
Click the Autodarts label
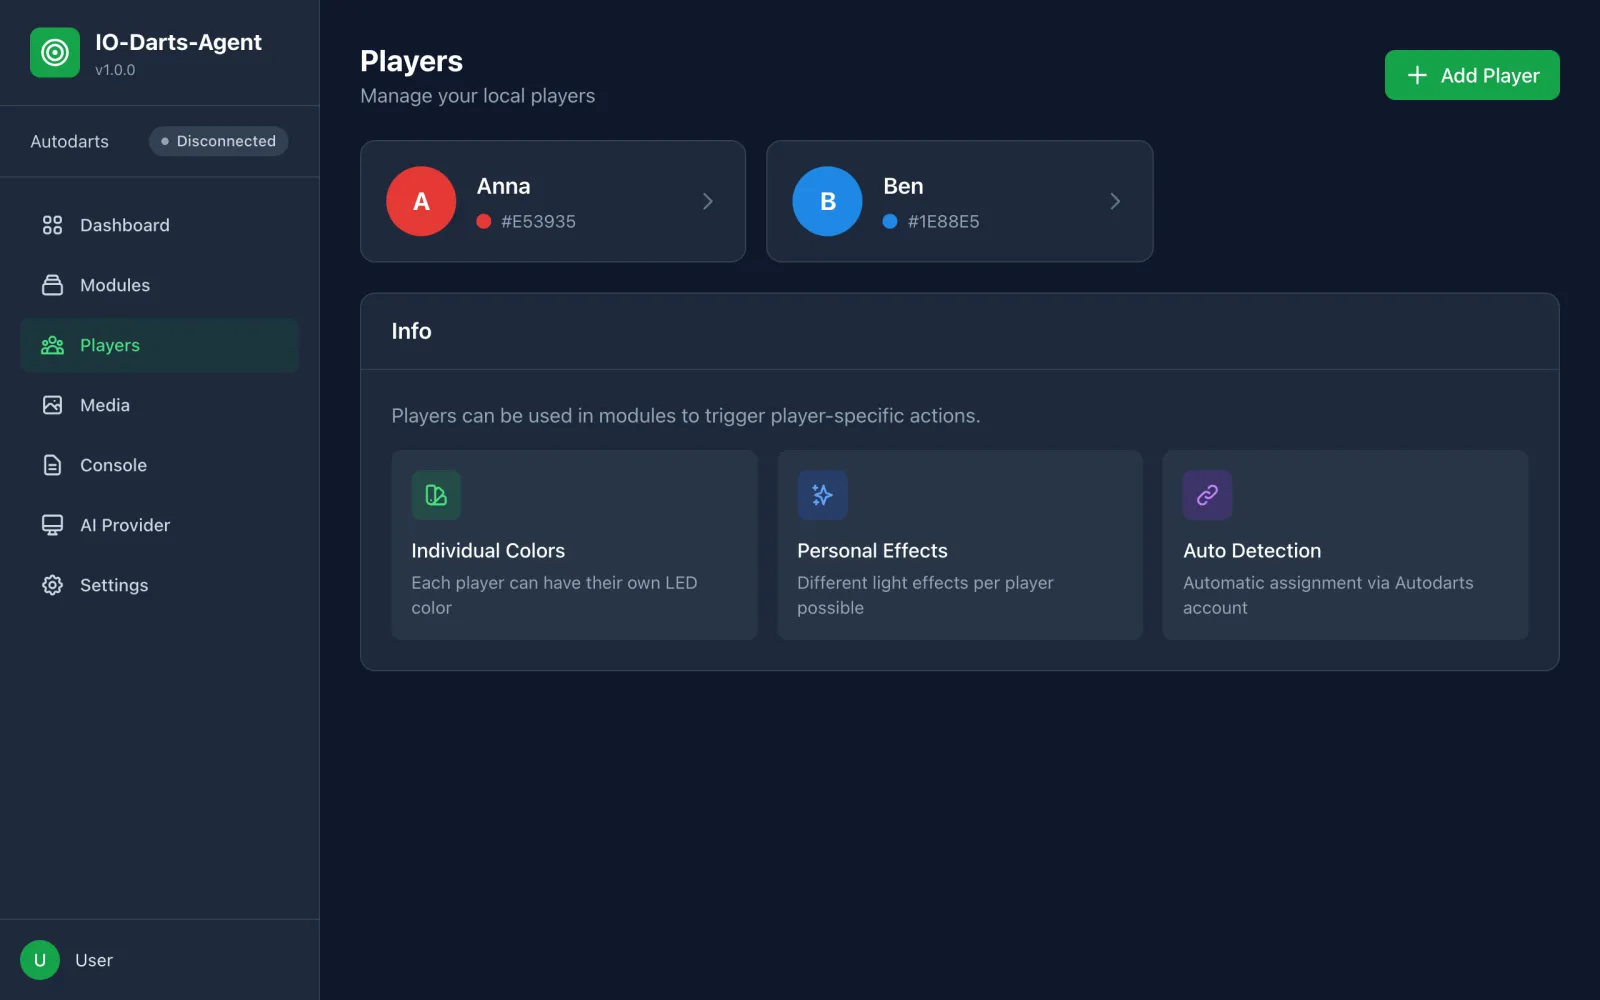(69, 141)
